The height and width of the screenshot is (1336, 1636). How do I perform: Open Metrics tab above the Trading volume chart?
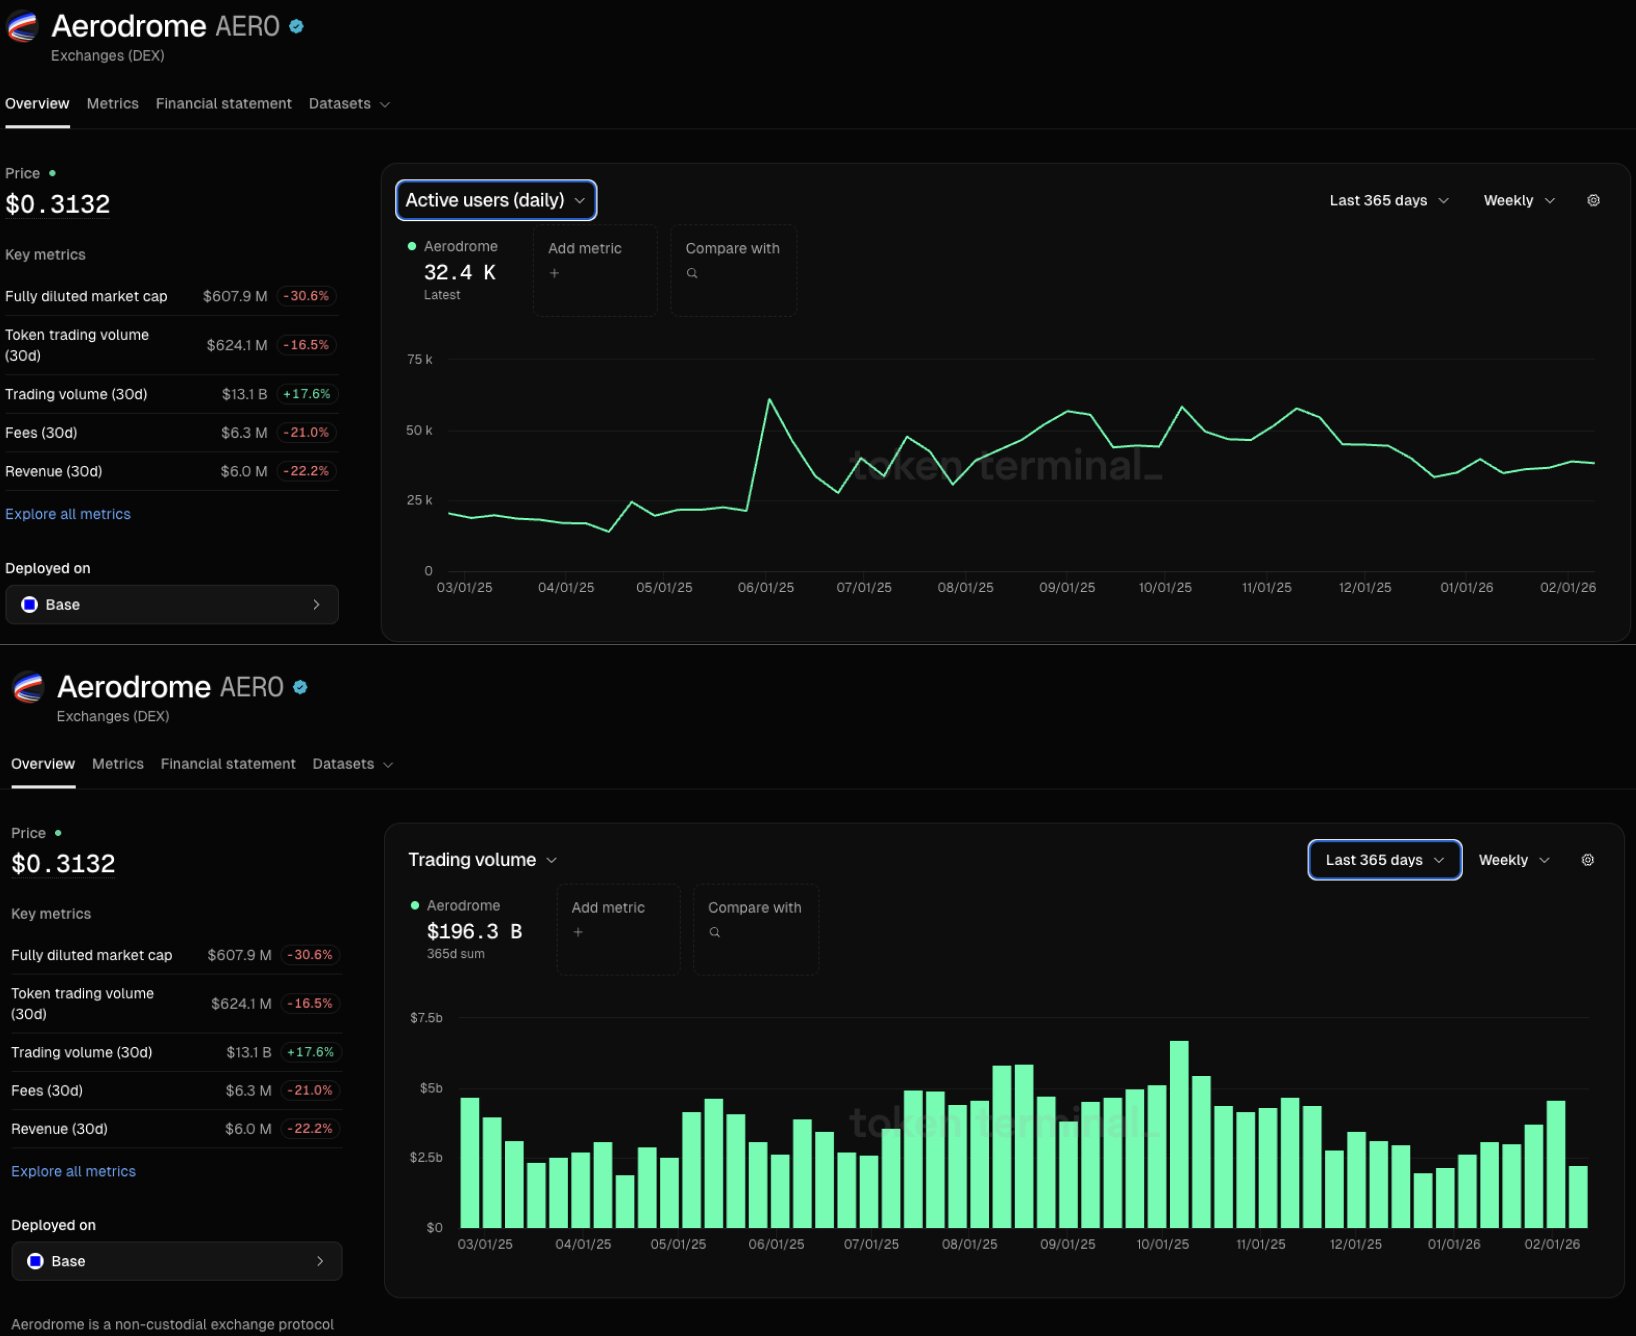click(x=118, y=764)
